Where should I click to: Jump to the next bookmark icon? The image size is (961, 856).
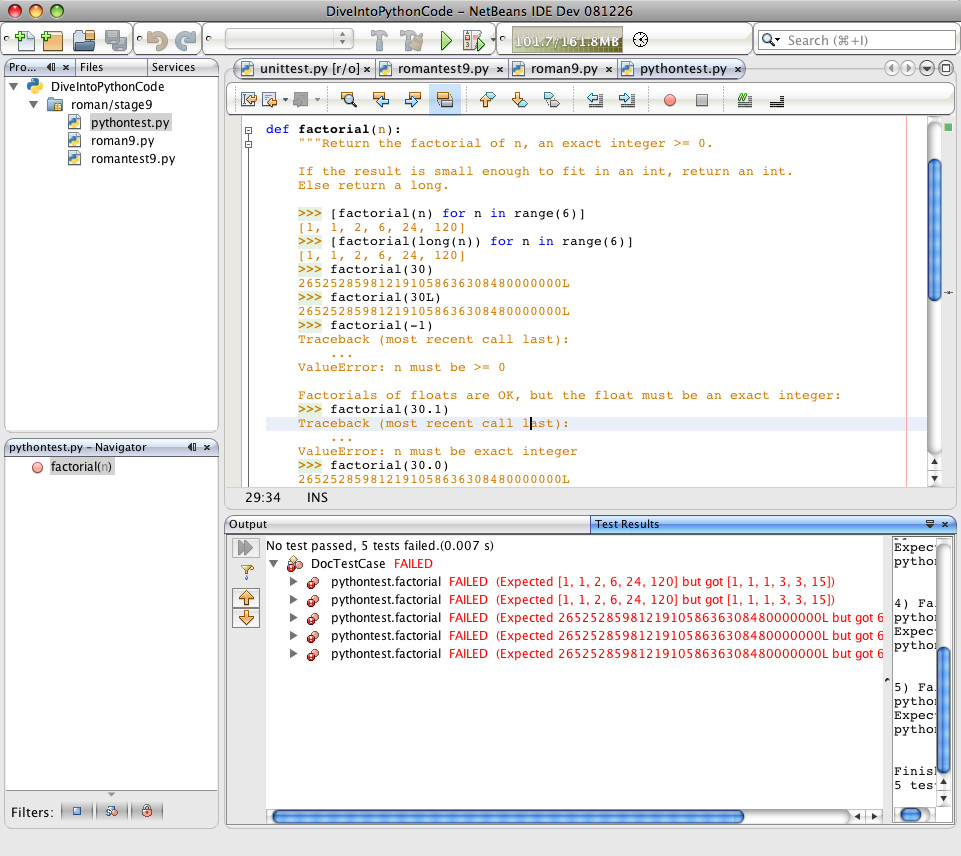tap(519, 99)
